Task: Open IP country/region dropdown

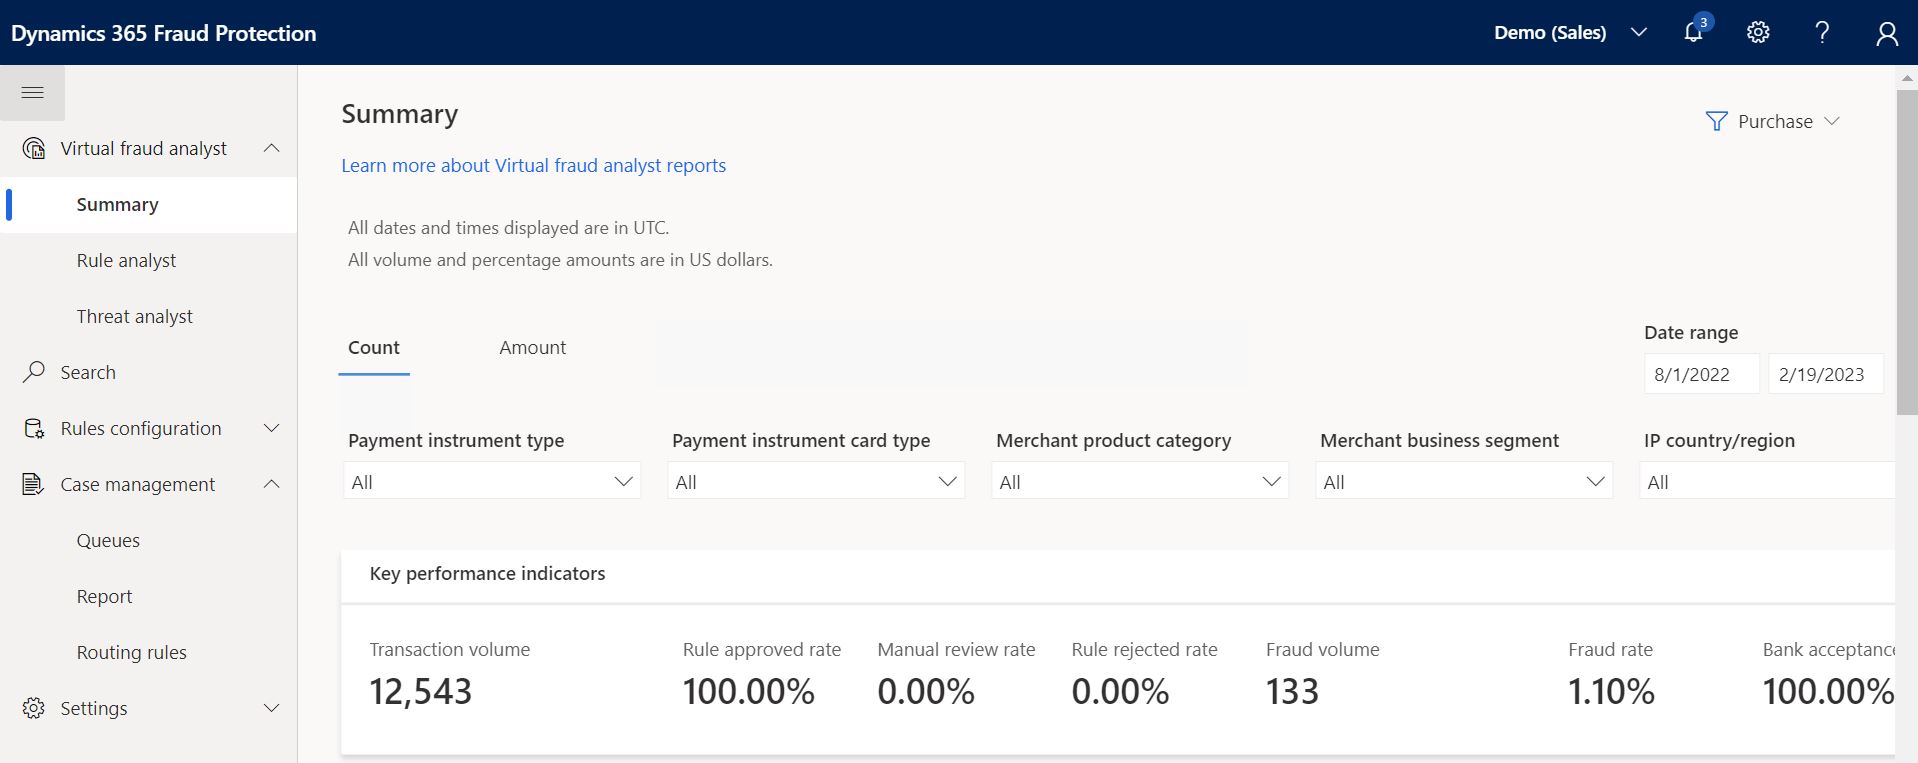Action: [x=1767, y=481]
